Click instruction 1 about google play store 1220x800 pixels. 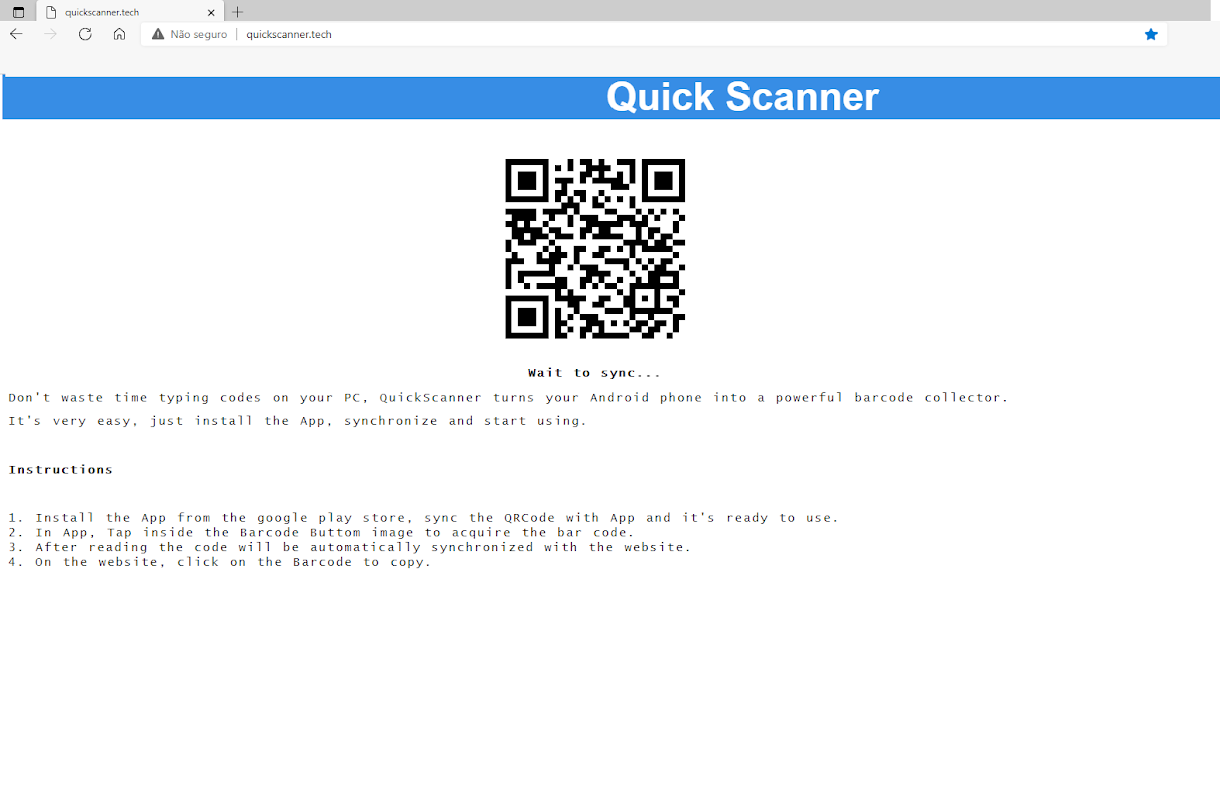423,518
